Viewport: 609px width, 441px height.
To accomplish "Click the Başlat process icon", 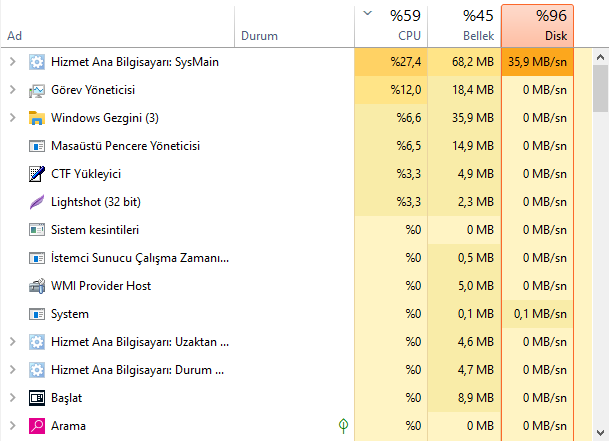I will pos(37,398).
